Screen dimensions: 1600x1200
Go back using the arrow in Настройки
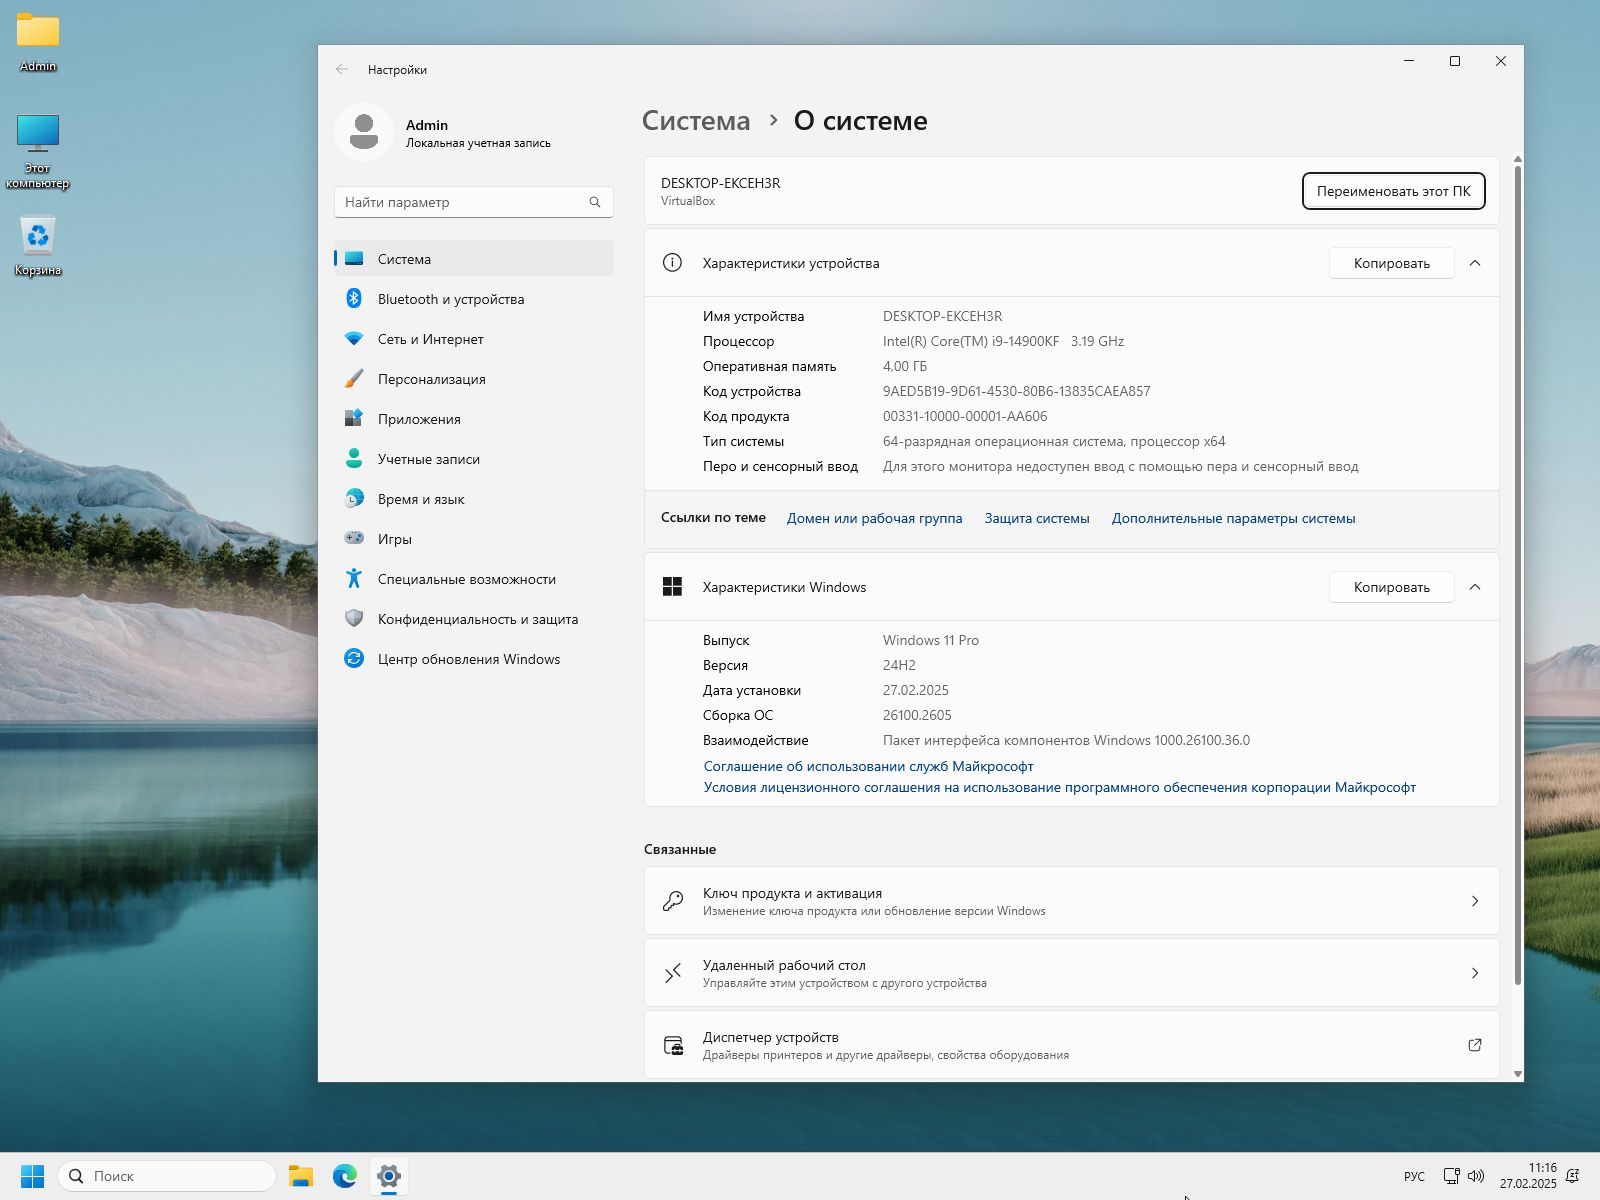click(342, 70)
